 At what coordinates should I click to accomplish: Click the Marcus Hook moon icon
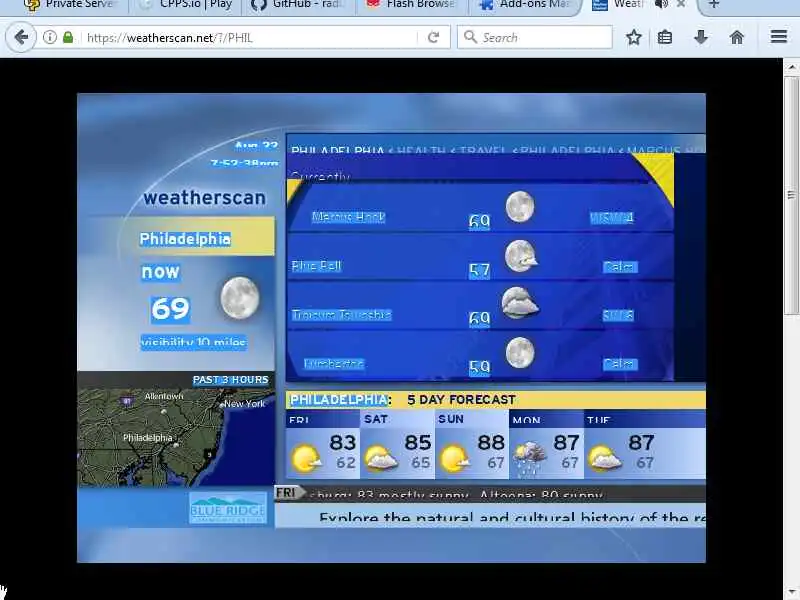point(520,207)
